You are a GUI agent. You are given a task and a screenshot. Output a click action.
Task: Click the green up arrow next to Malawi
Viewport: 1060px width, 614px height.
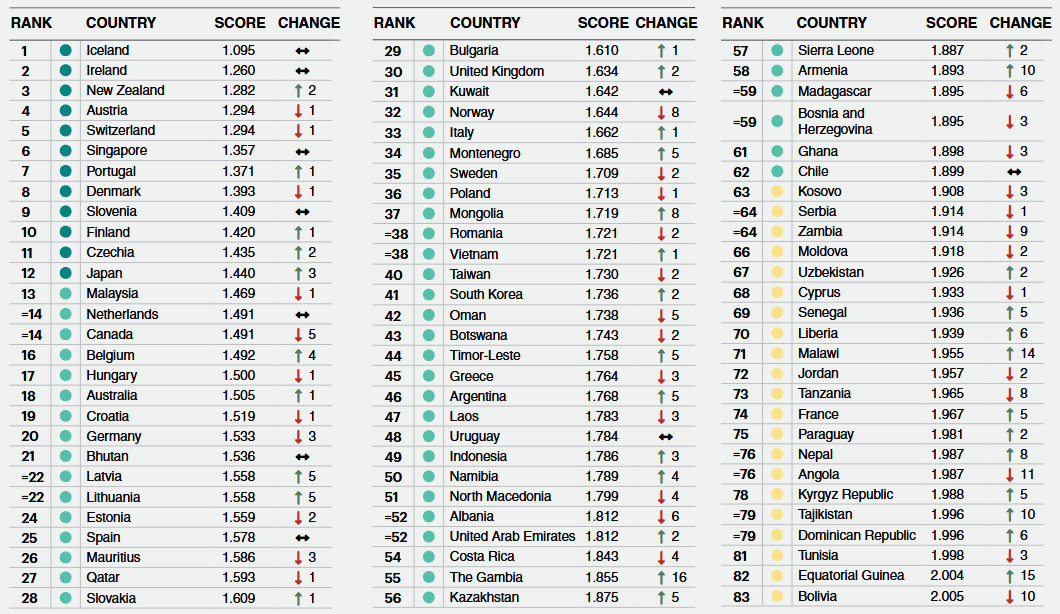point(1010,354)
